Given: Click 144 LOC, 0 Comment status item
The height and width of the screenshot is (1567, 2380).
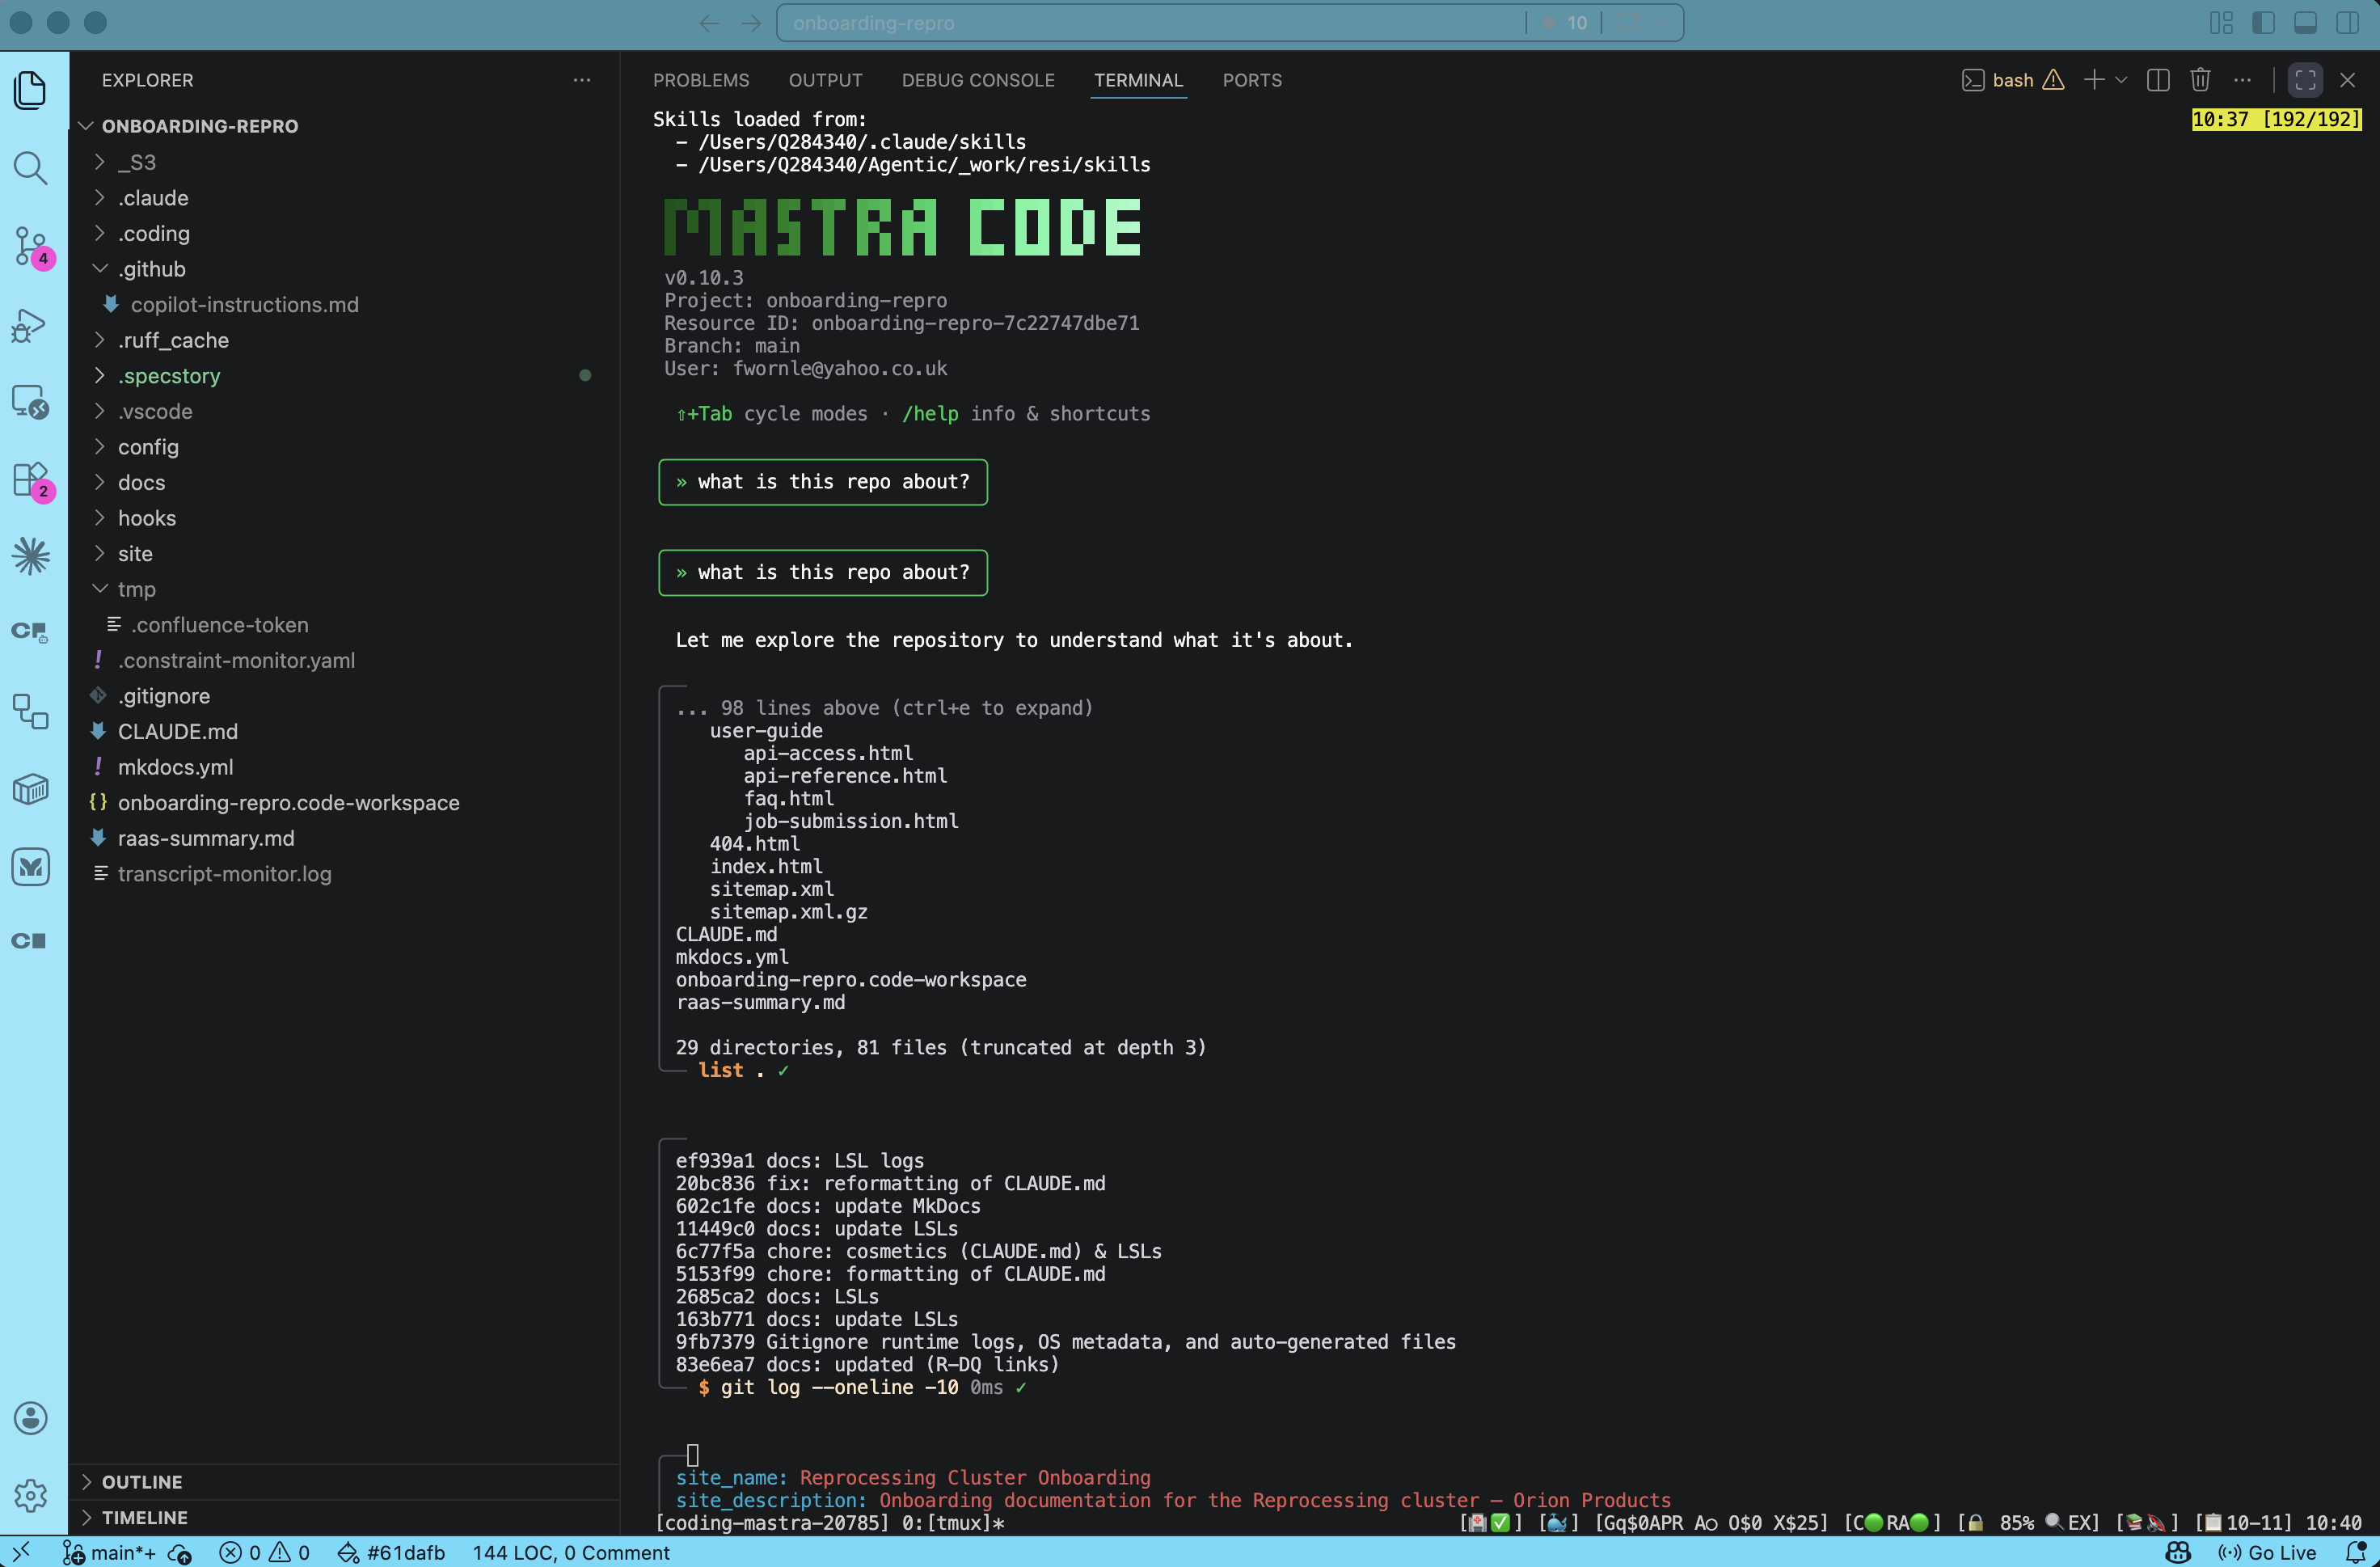Looking at the screenshot, I should pyautogui.click(x=571, y=1552).
